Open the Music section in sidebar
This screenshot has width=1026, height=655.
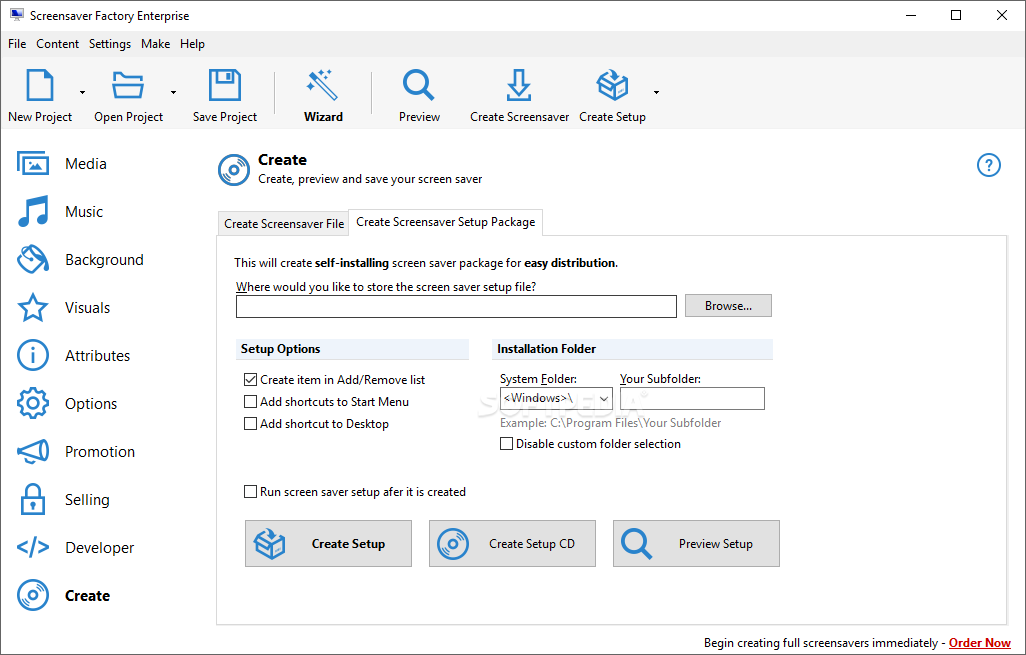pyautogui.click(x=60, y=211)
